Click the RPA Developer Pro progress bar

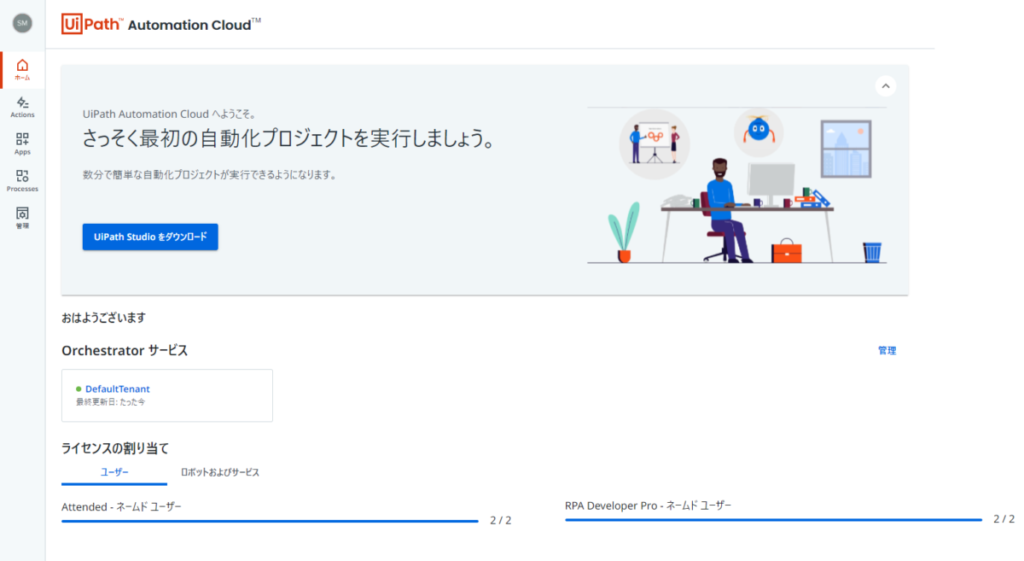[773, 520]
